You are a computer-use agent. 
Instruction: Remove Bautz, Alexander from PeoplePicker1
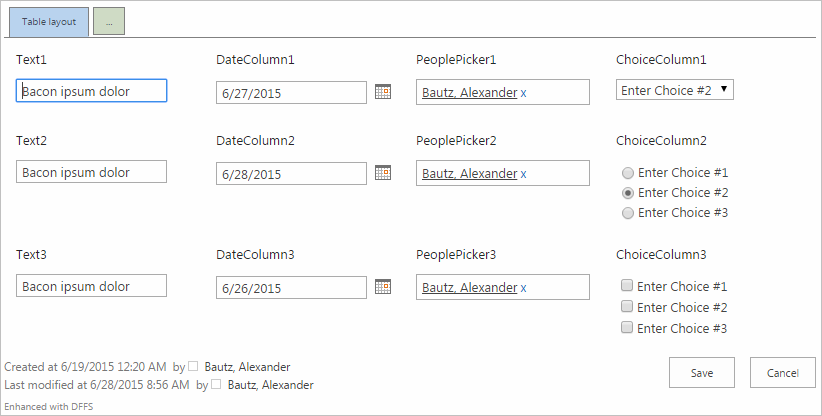click(x=523, y=92)
